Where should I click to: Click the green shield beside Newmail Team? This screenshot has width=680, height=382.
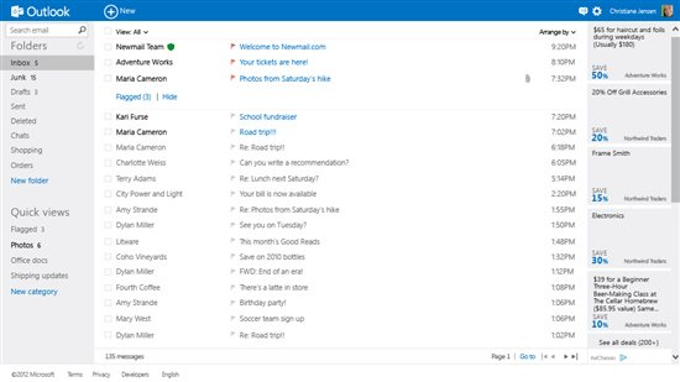tap(171, 47)
